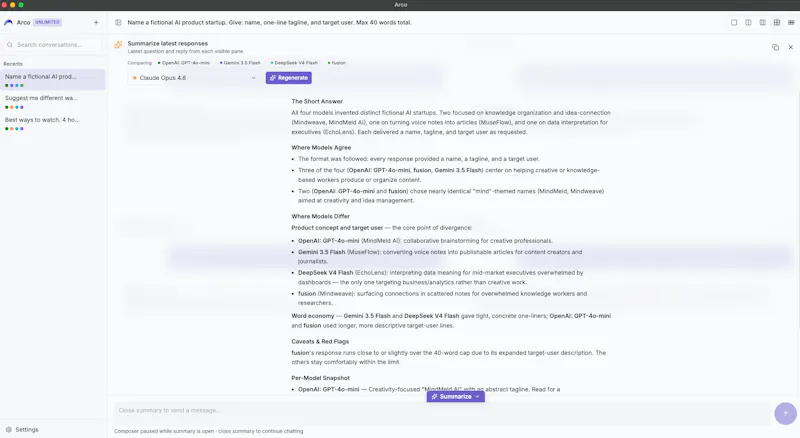800x438 pixels.
Task: Click 'Composer paused while summary is open' notice
Action: coord(208,431)
